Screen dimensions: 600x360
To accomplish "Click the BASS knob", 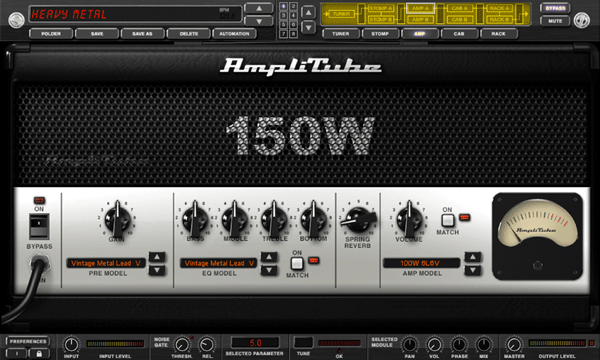I will [x=195, y=220].
